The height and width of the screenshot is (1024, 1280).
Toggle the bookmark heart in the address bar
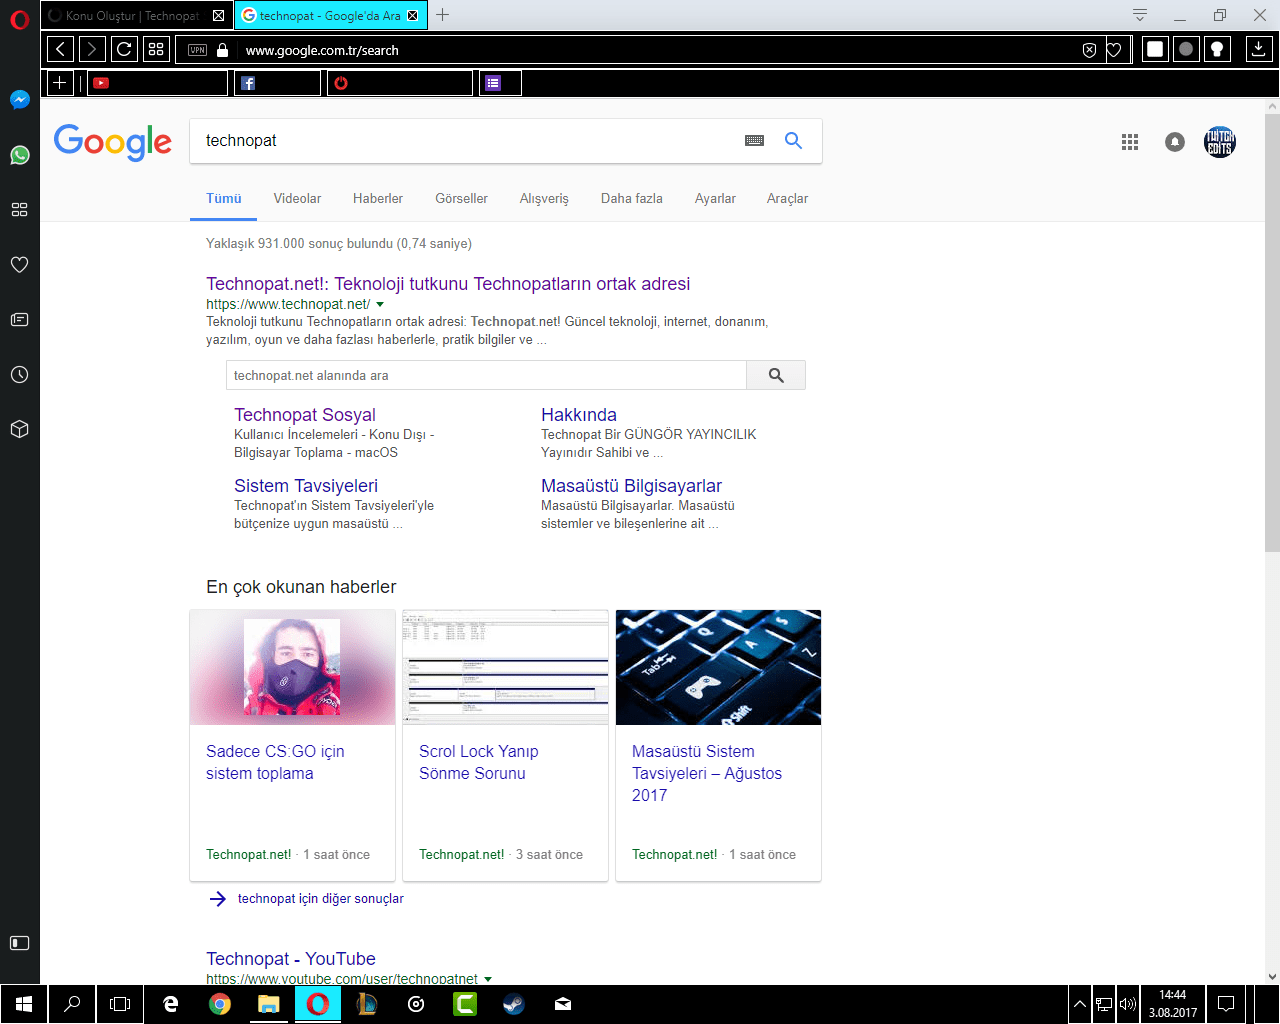click(x=1114, y=49)
